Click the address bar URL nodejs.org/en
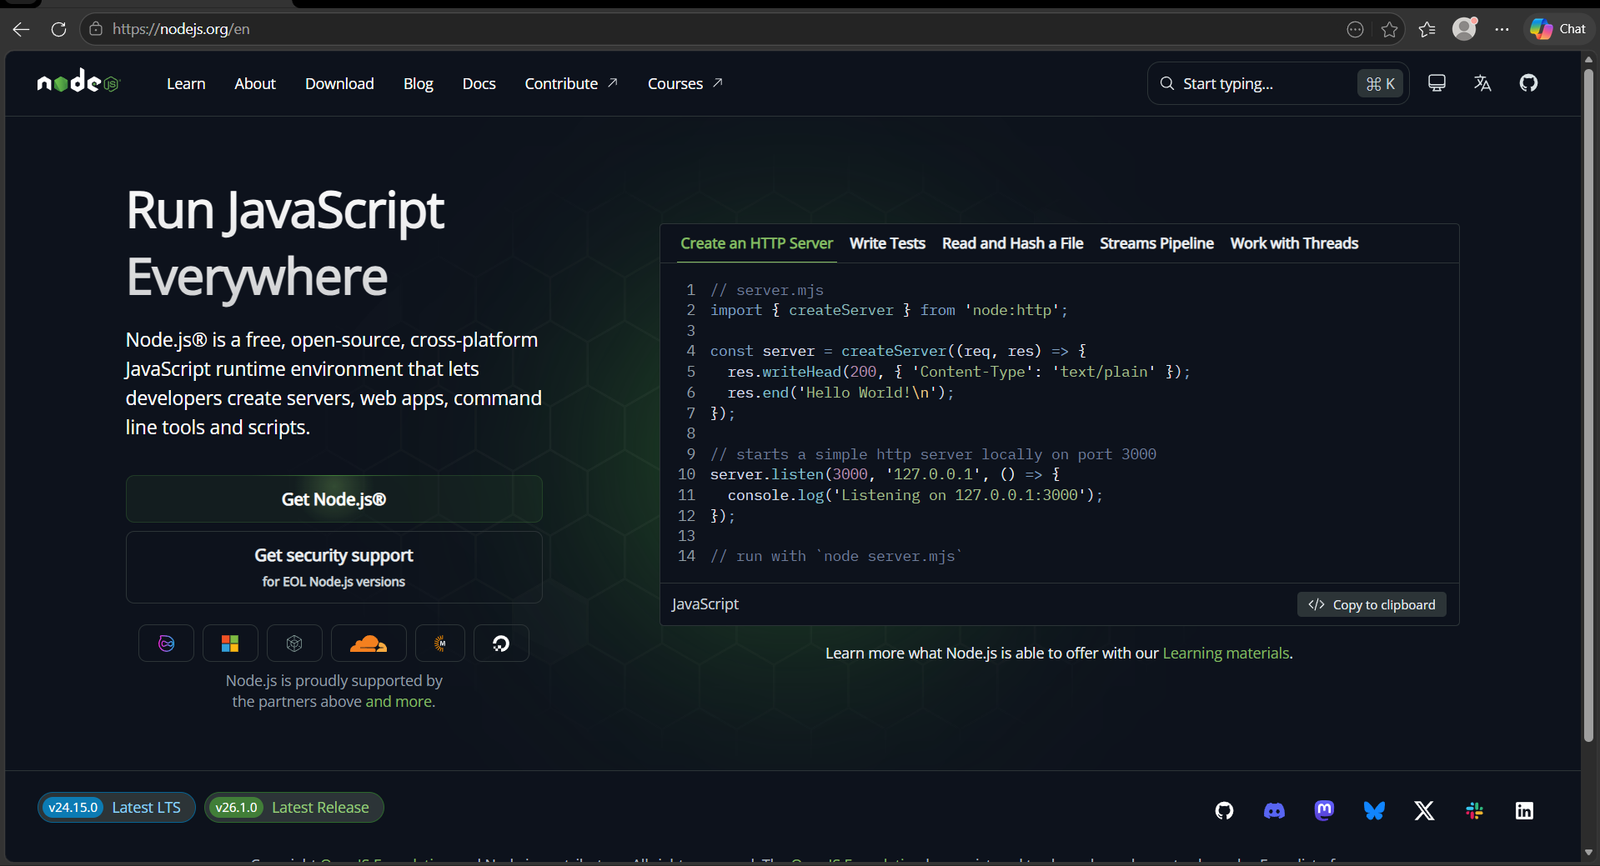The width and height of the screenshot is (1600, 866). coord(181,29)
